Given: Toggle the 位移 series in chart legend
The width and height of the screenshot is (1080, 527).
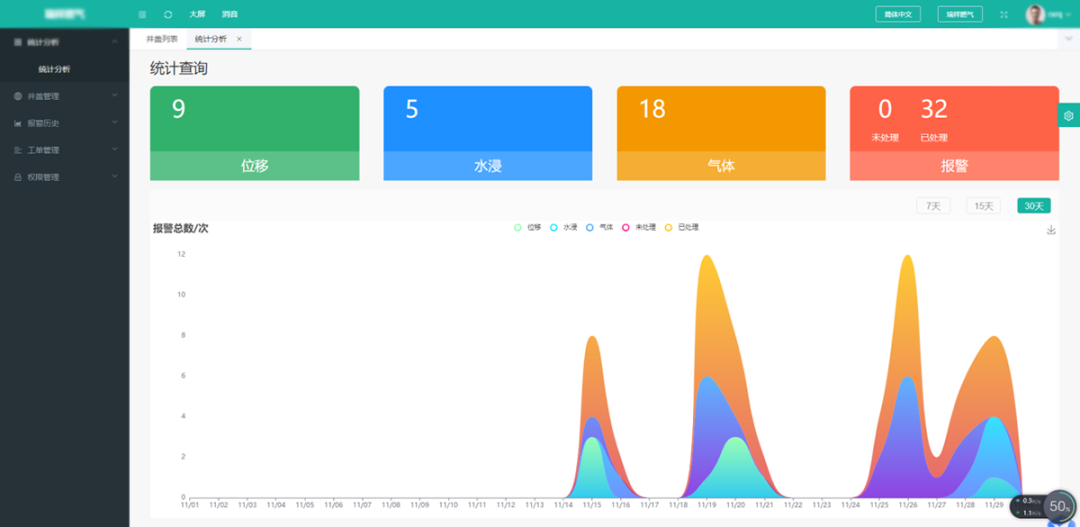Looking at the screenshot, I should click(x=527, y=228).
